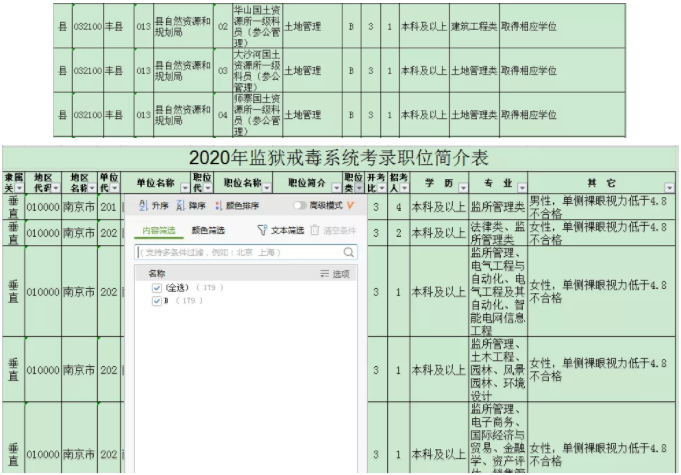Click the position code 02 cell
Viewport: 681px width, 475px height.
tap(223, 26)
